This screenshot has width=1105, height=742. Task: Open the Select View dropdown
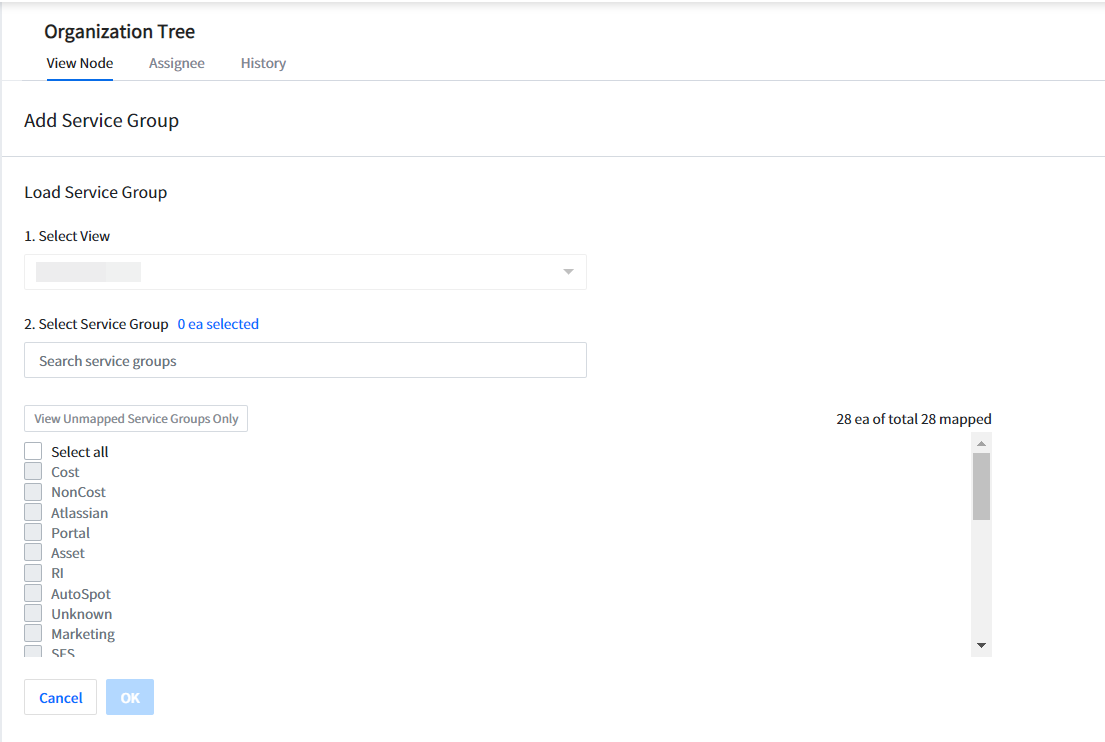pos(304,272)
